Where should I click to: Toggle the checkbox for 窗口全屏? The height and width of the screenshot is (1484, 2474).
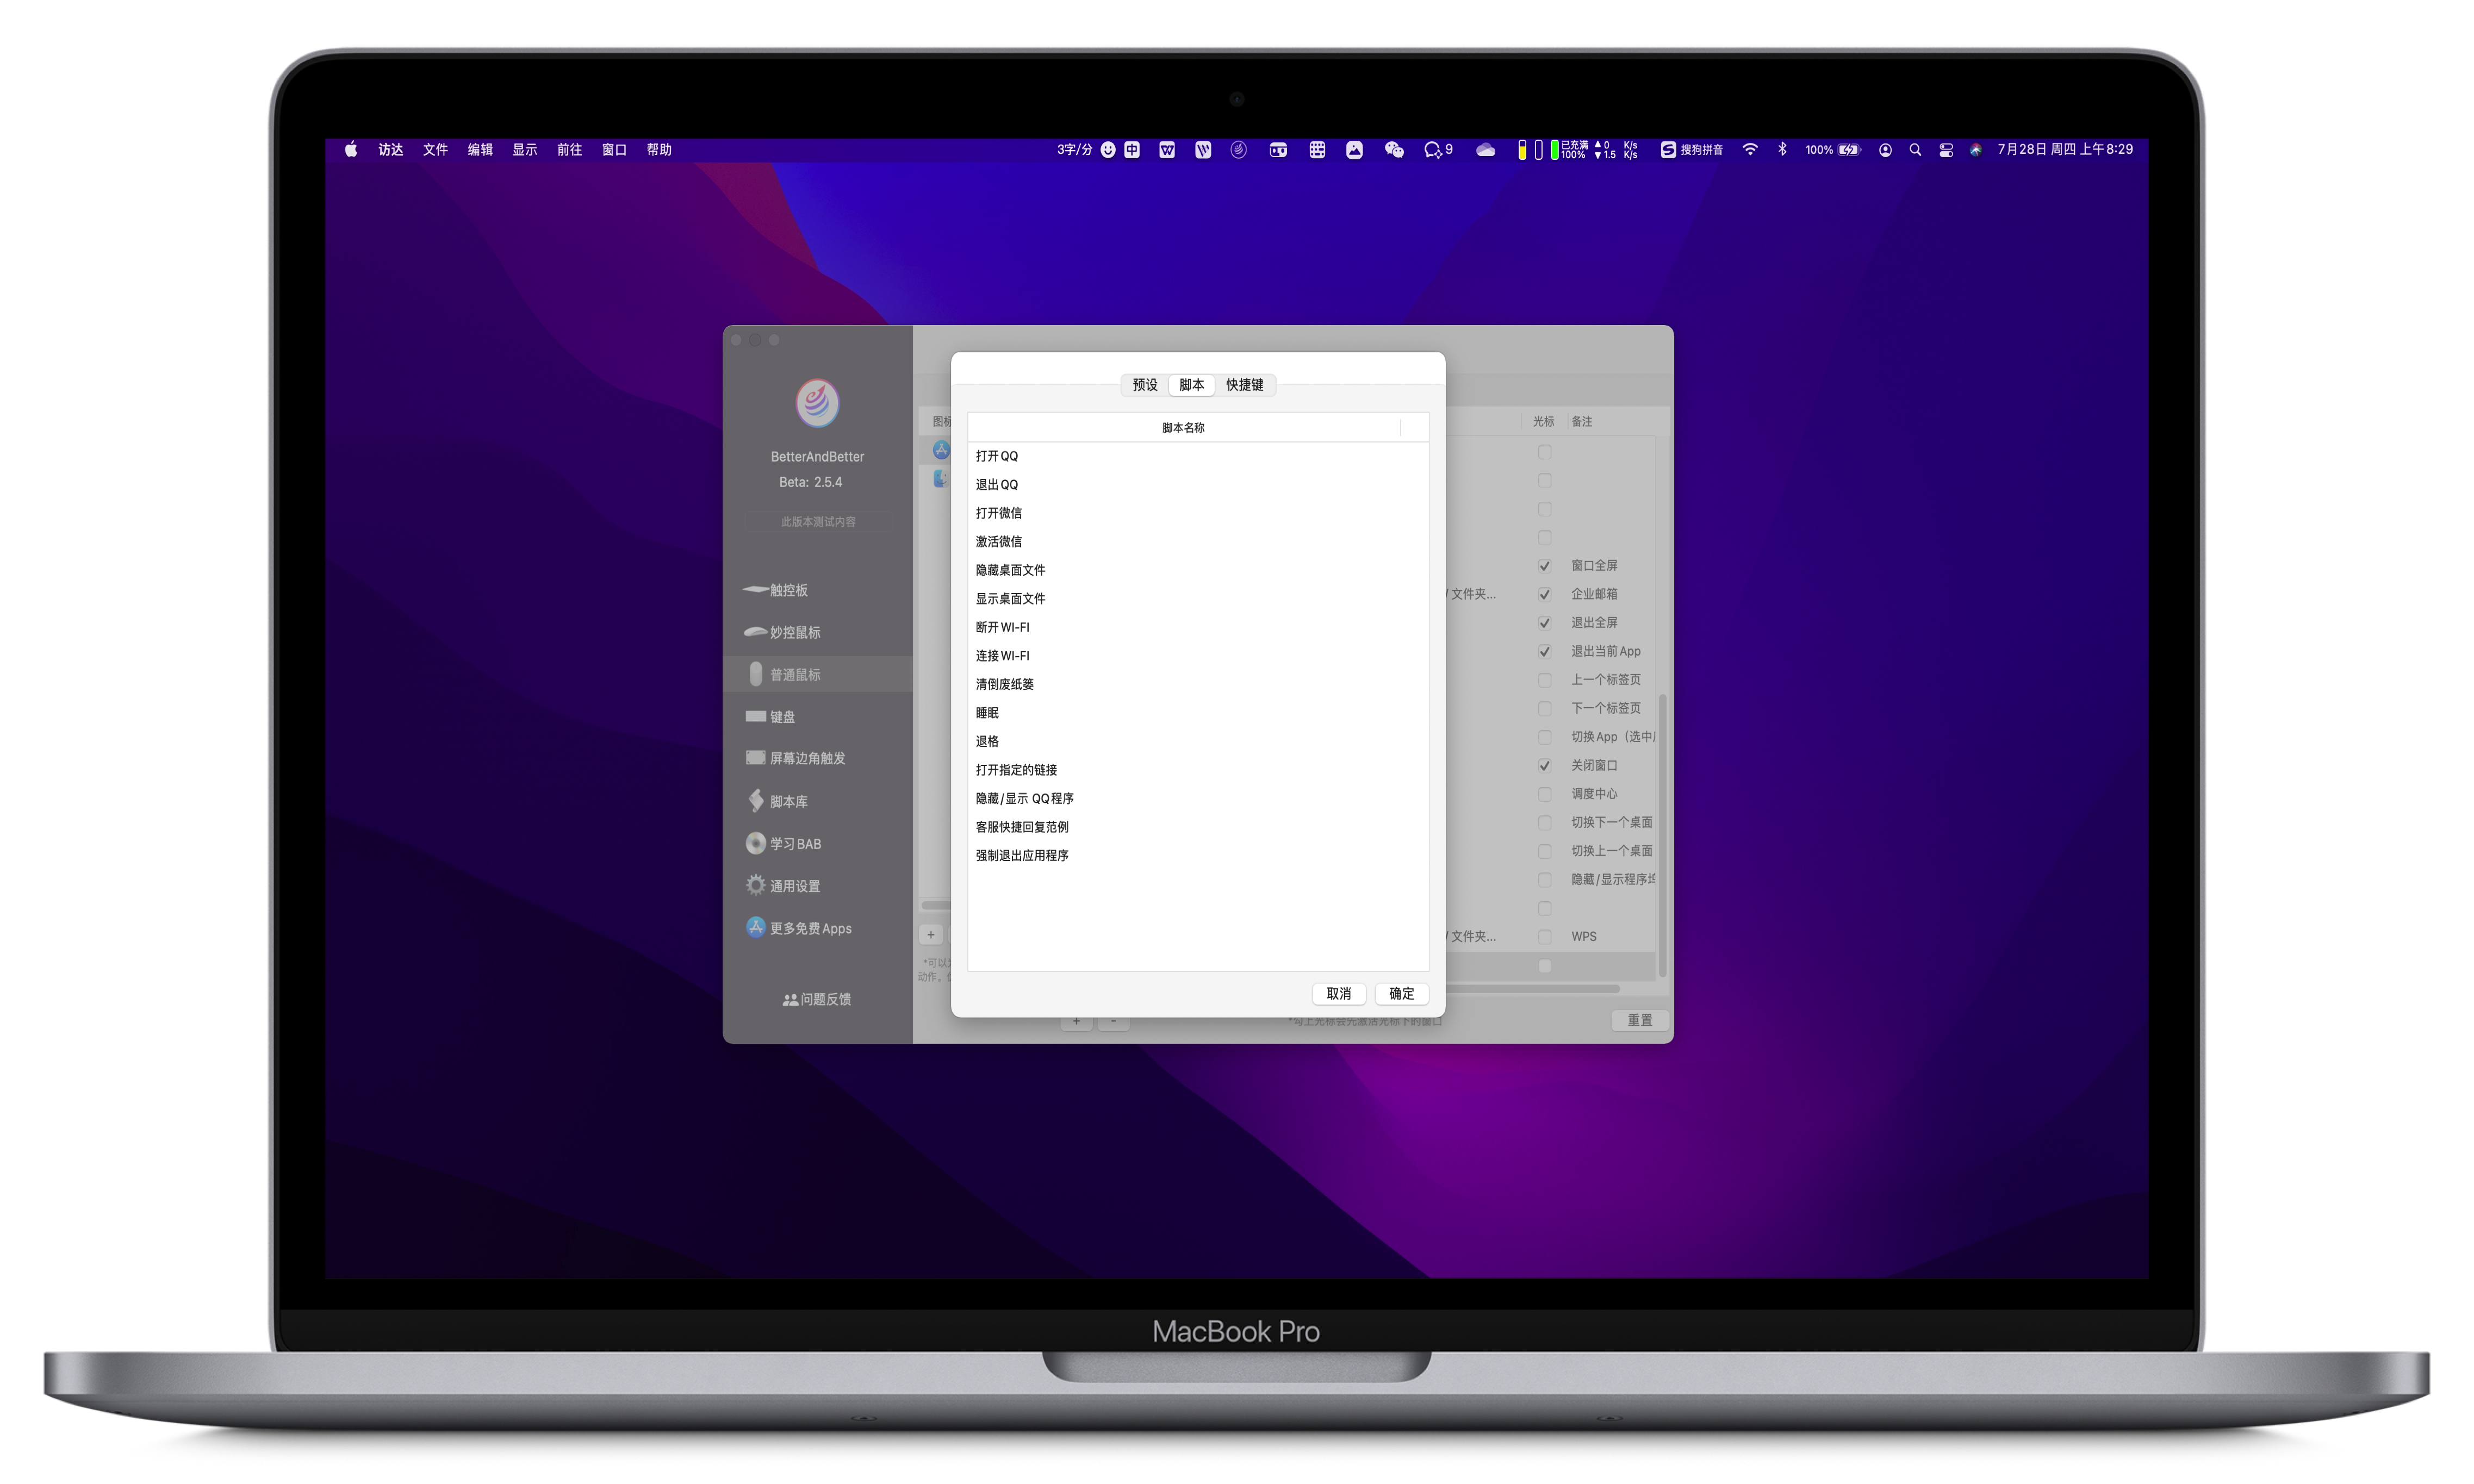1545,566
